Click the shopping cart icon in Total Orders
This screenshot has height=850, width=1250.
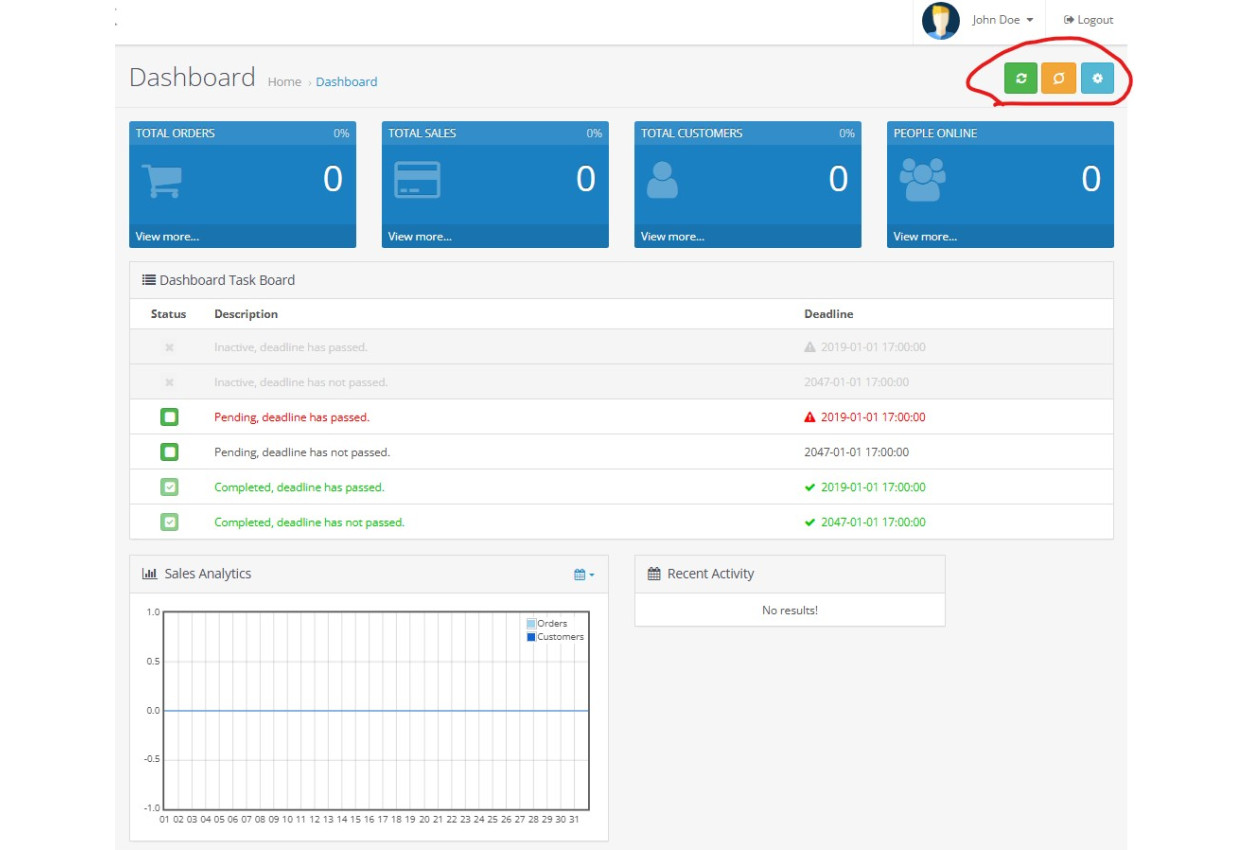[x=161, y=181]
